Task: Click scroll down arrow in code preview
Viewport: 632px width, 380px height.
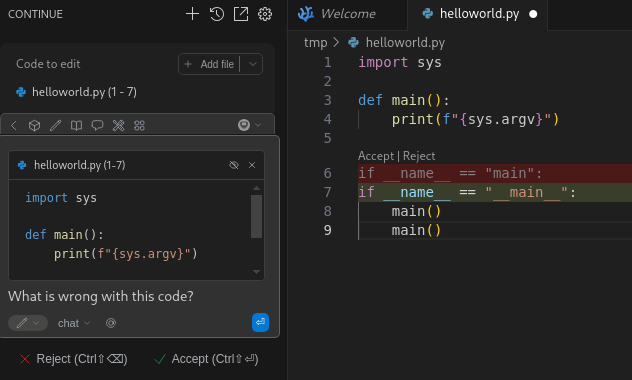Action: click(256, 272)
